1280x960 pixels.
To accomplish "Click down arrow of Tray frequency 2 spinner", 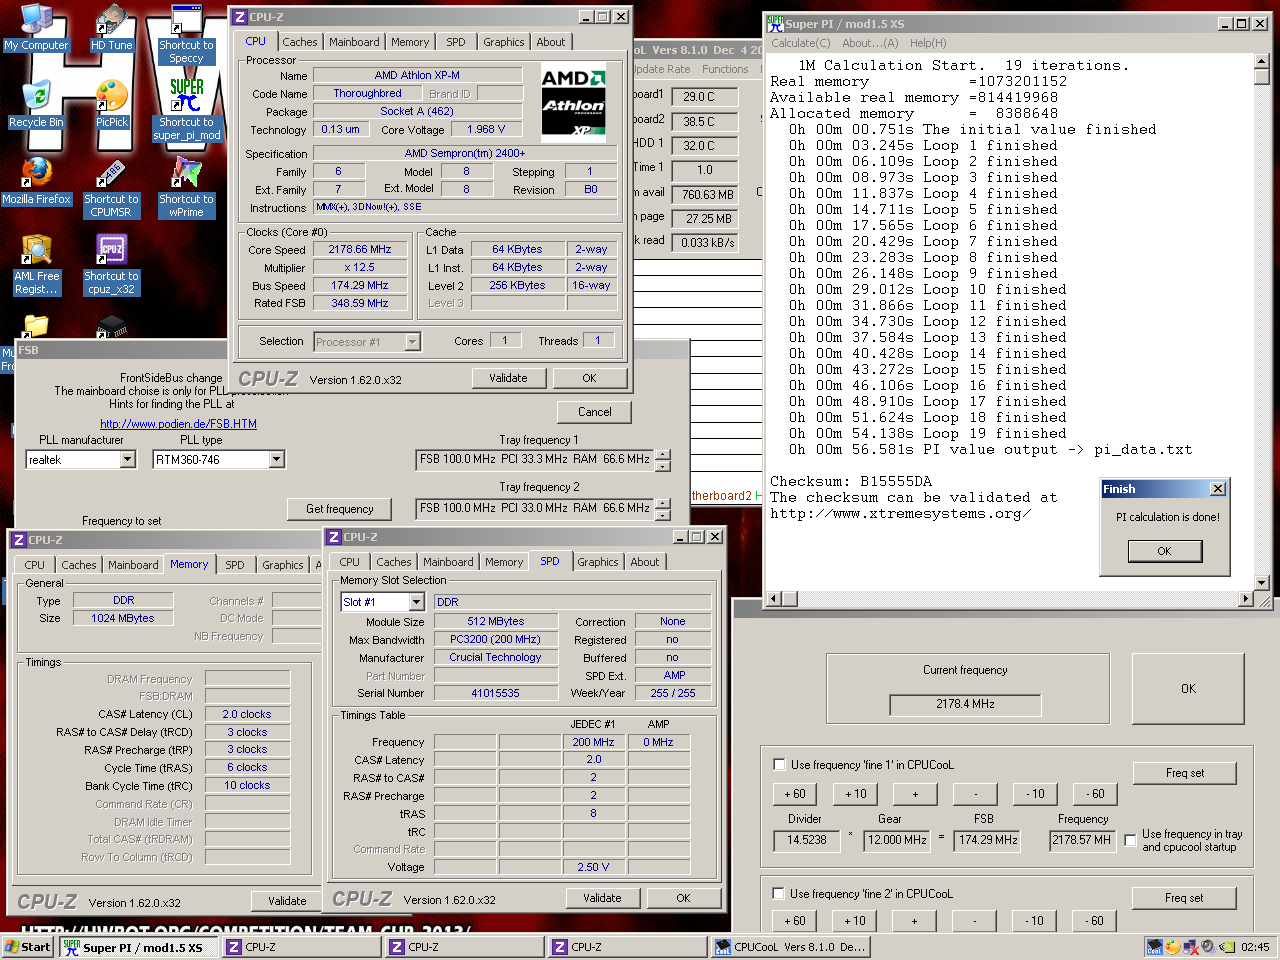I will [663, 514].
